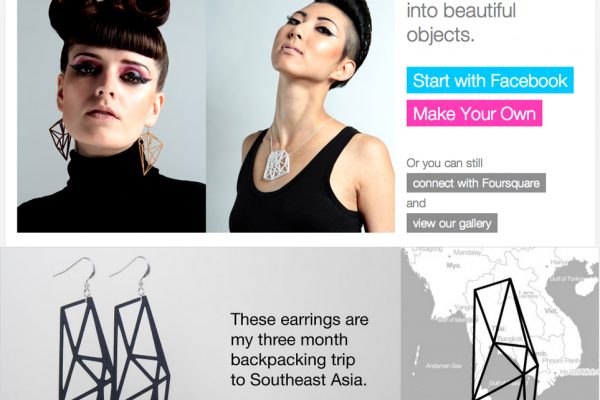Click the Andaman Sea label on the map

click(x=443, y=366)
